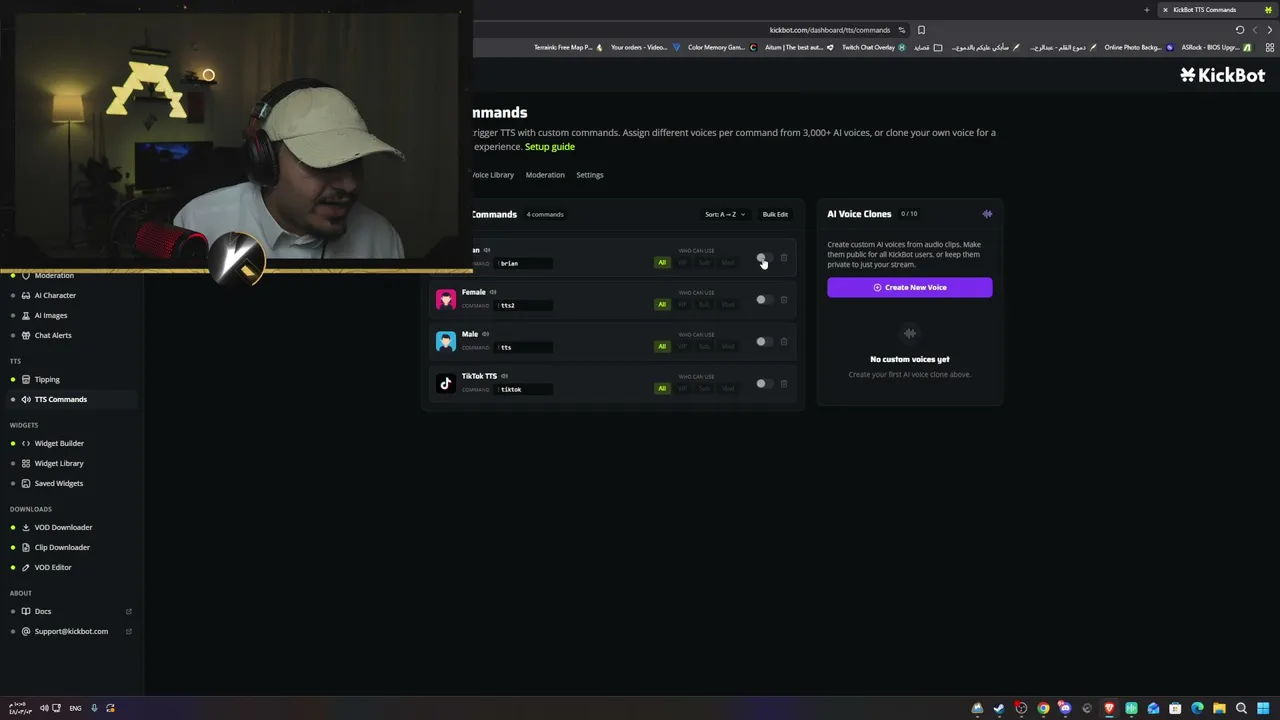Open Tipping in the sidebar
Viewport: 1280px width, 720px height.
pos(47,379)
